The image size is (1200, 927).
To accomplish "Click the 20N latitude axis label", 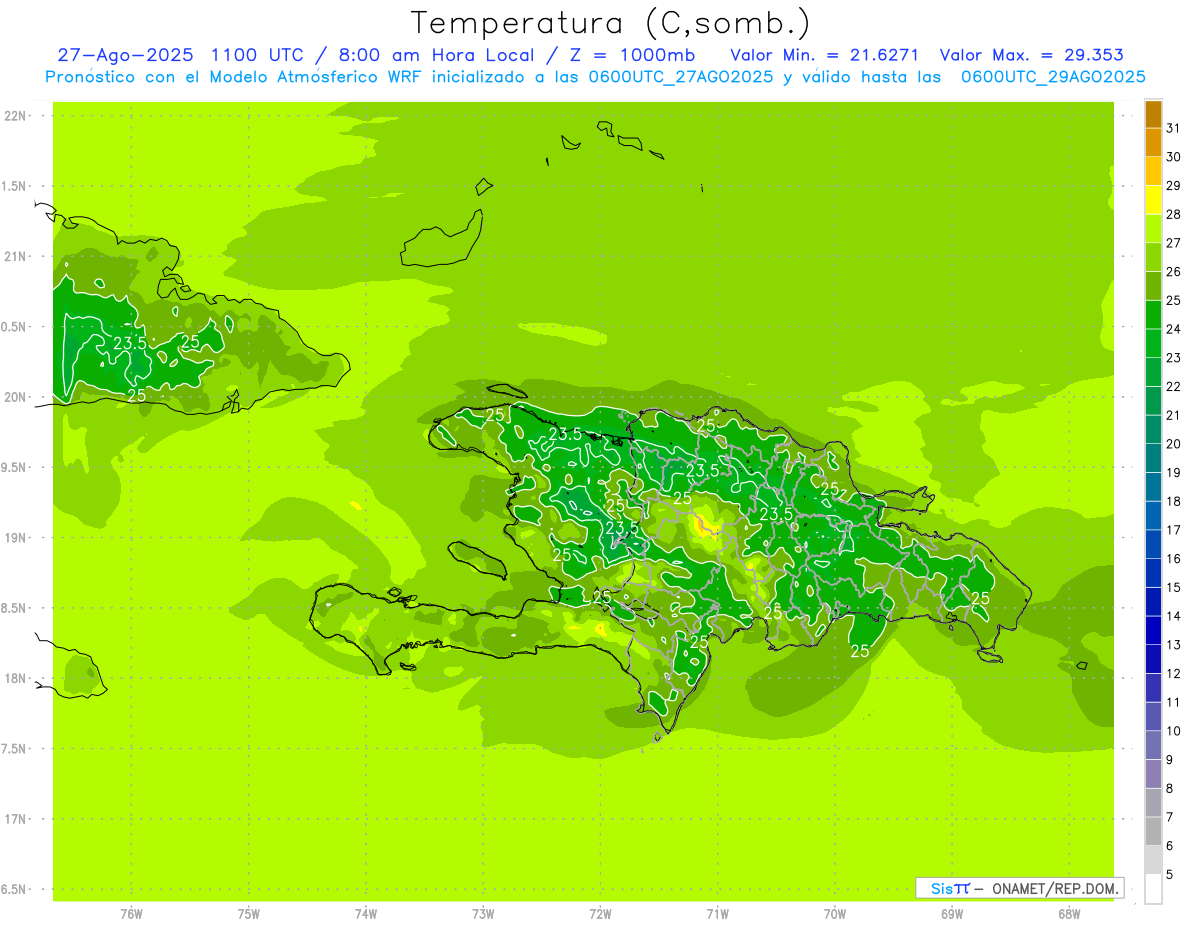I will pyautogui.click(x=16, y=397).
